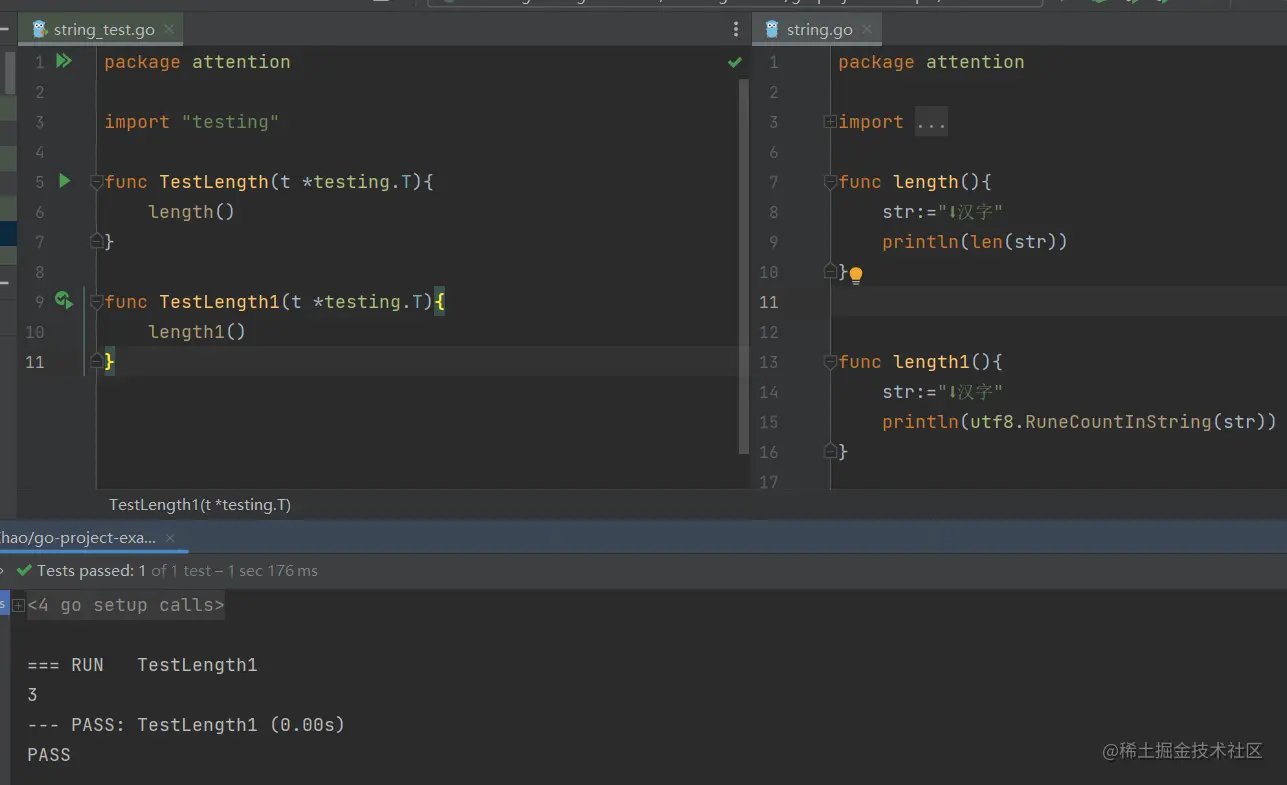Place cursor on 'length1()' call in test file
Screen dimensions: 1287x785
click(197, 332)
